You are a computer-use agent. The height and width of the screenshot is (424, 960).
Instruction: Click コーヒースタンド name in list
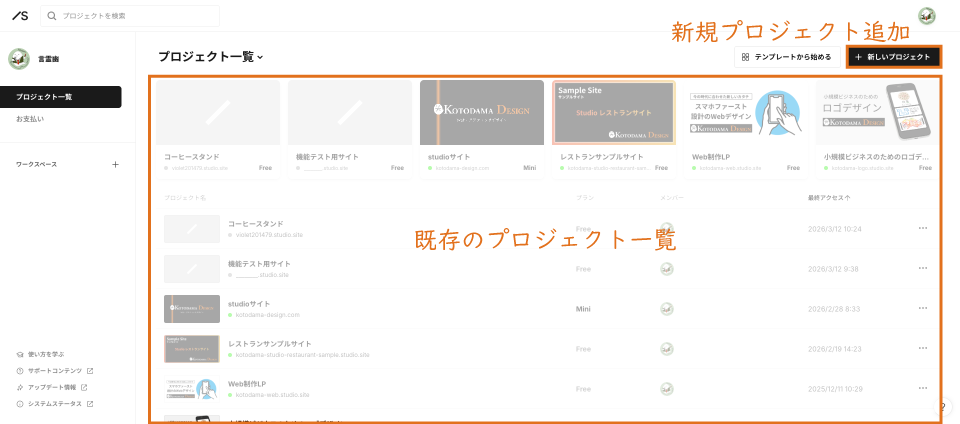pos(255,224)
